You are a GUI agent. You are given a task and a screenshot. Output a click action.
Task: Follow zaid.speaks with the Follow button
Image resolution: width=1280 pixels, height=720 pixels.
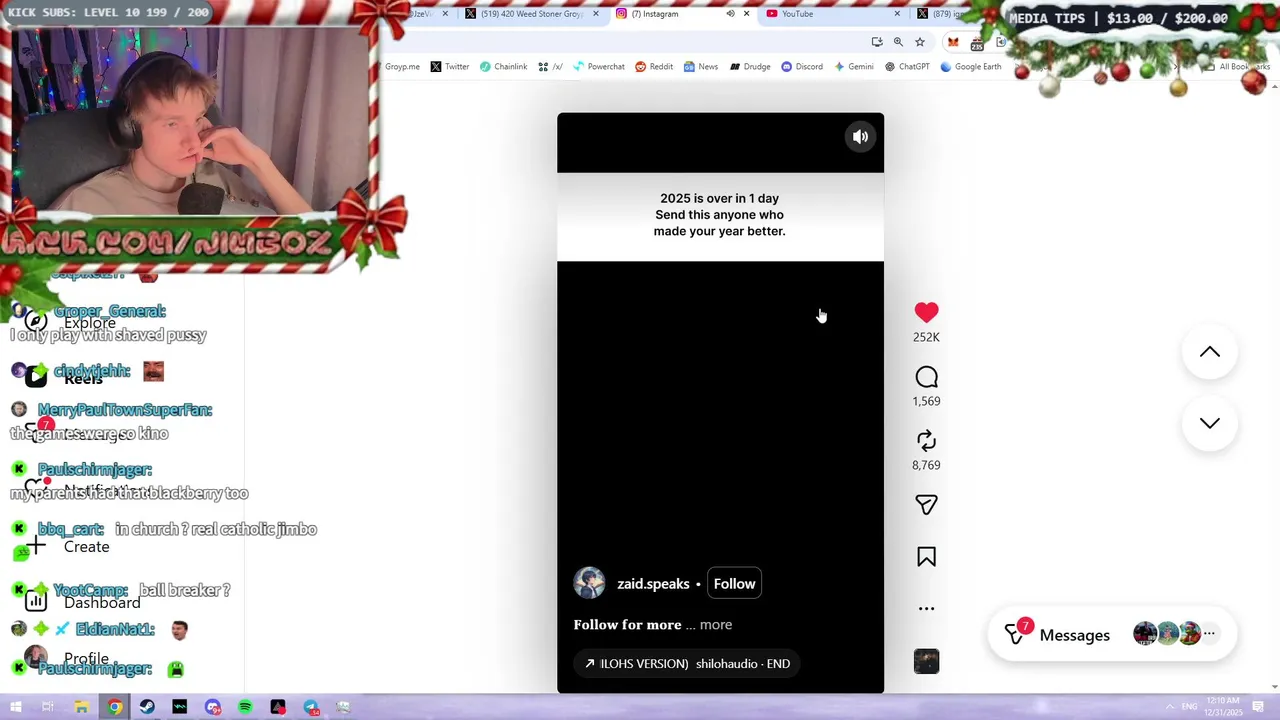point(734,584)
